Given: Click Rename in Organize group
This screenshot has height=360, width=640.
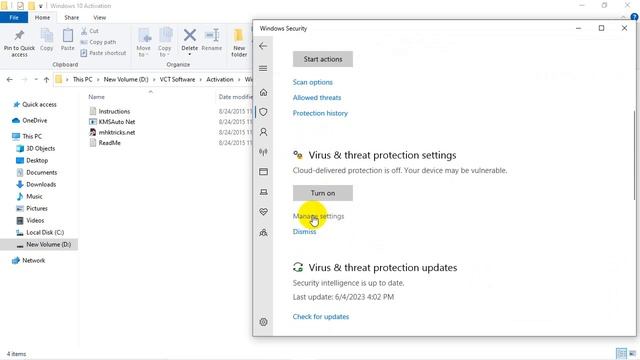Looking at the screenshot, I should click(x=212, y=40).
